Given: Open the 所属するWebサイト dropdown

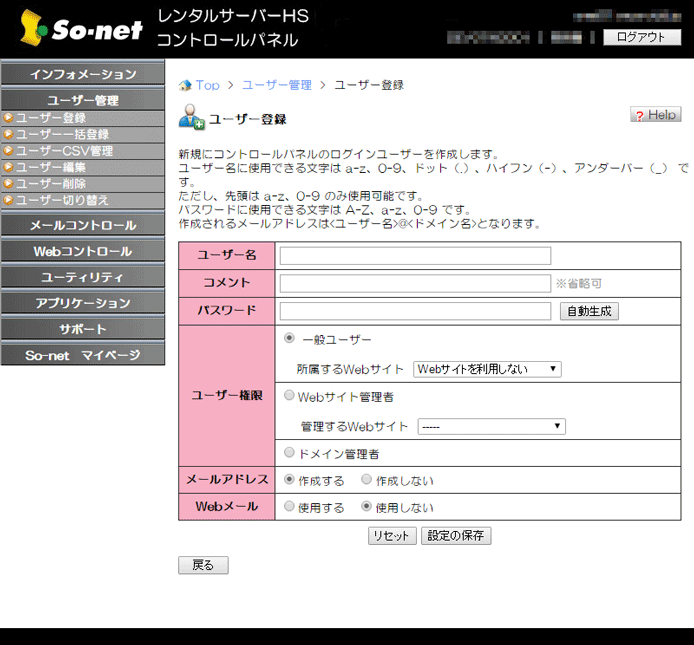Looking at the screenshot, I should click(x=487, y=369).
